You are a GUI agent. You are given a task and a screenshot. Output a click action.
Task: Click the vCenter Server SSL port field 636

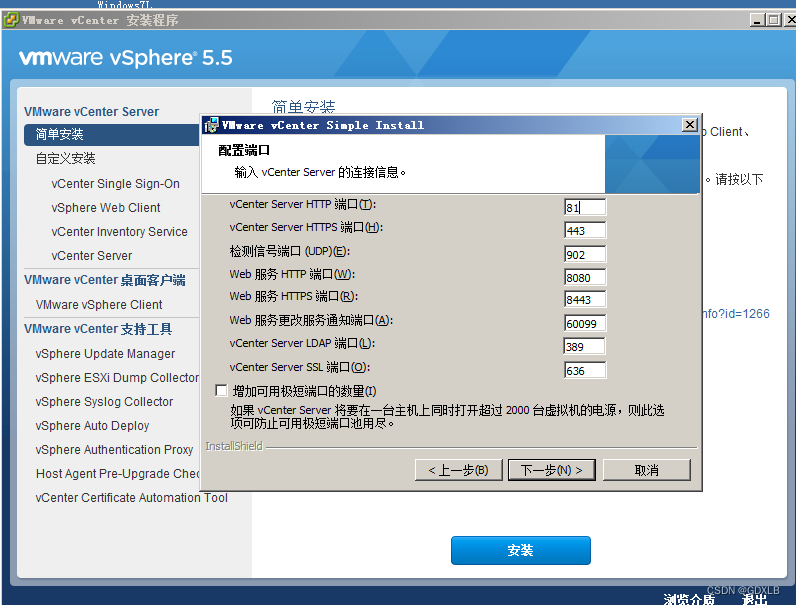pyautogui.click(x=585, y=371)
